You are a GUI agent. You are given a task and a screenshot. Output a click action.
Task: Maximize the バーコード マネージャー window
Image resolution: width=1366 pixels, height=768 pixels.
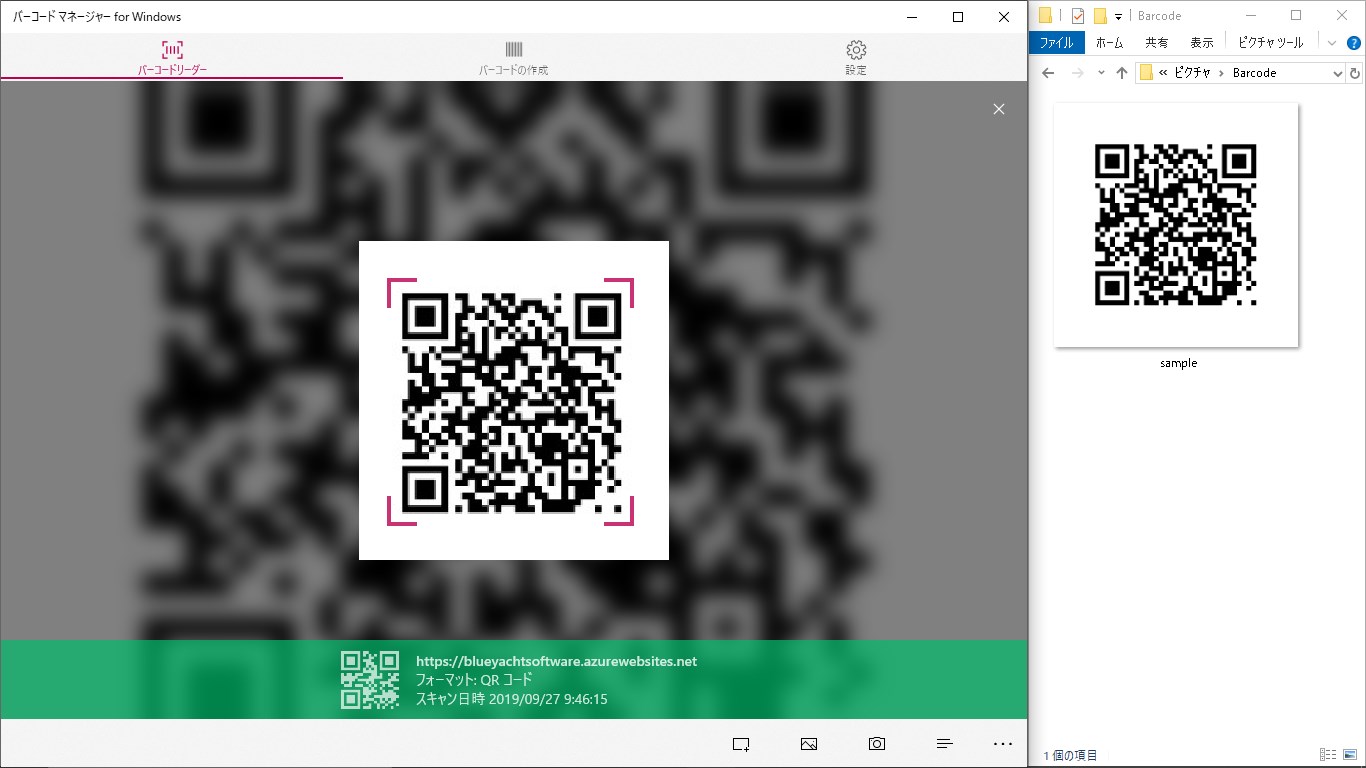(x=958, y=17)
